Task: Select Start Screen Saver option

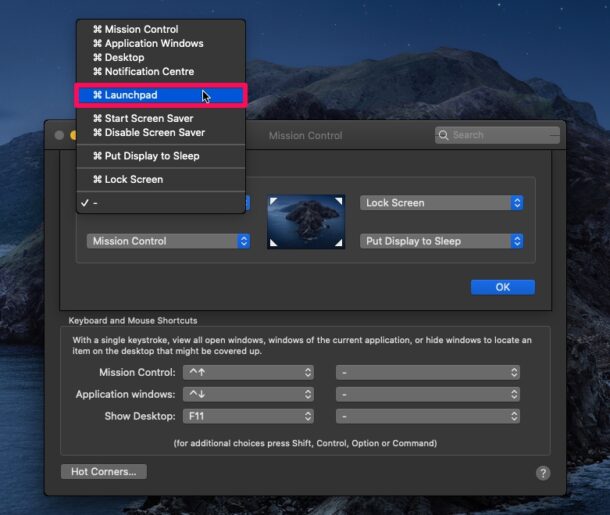Action: (x=161, y=118)
